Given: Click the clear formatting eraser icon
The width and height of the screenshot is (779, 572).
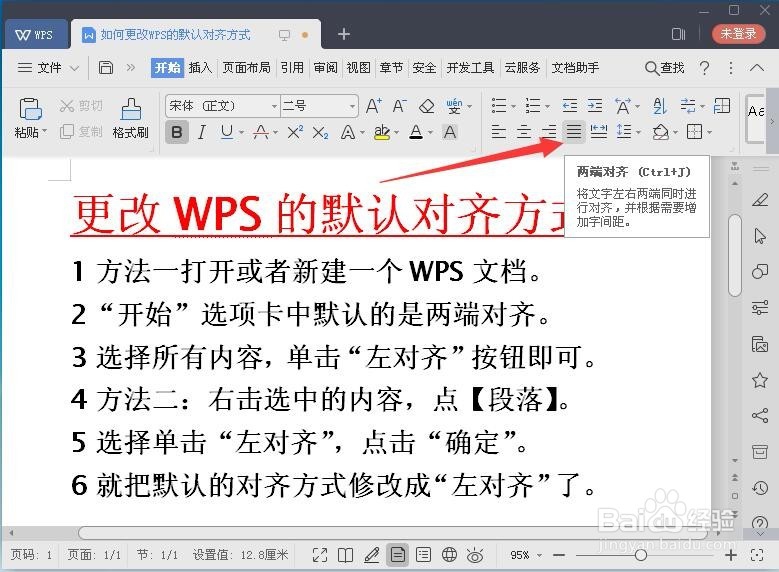Looking at the screenshot, I should point(426,106).
